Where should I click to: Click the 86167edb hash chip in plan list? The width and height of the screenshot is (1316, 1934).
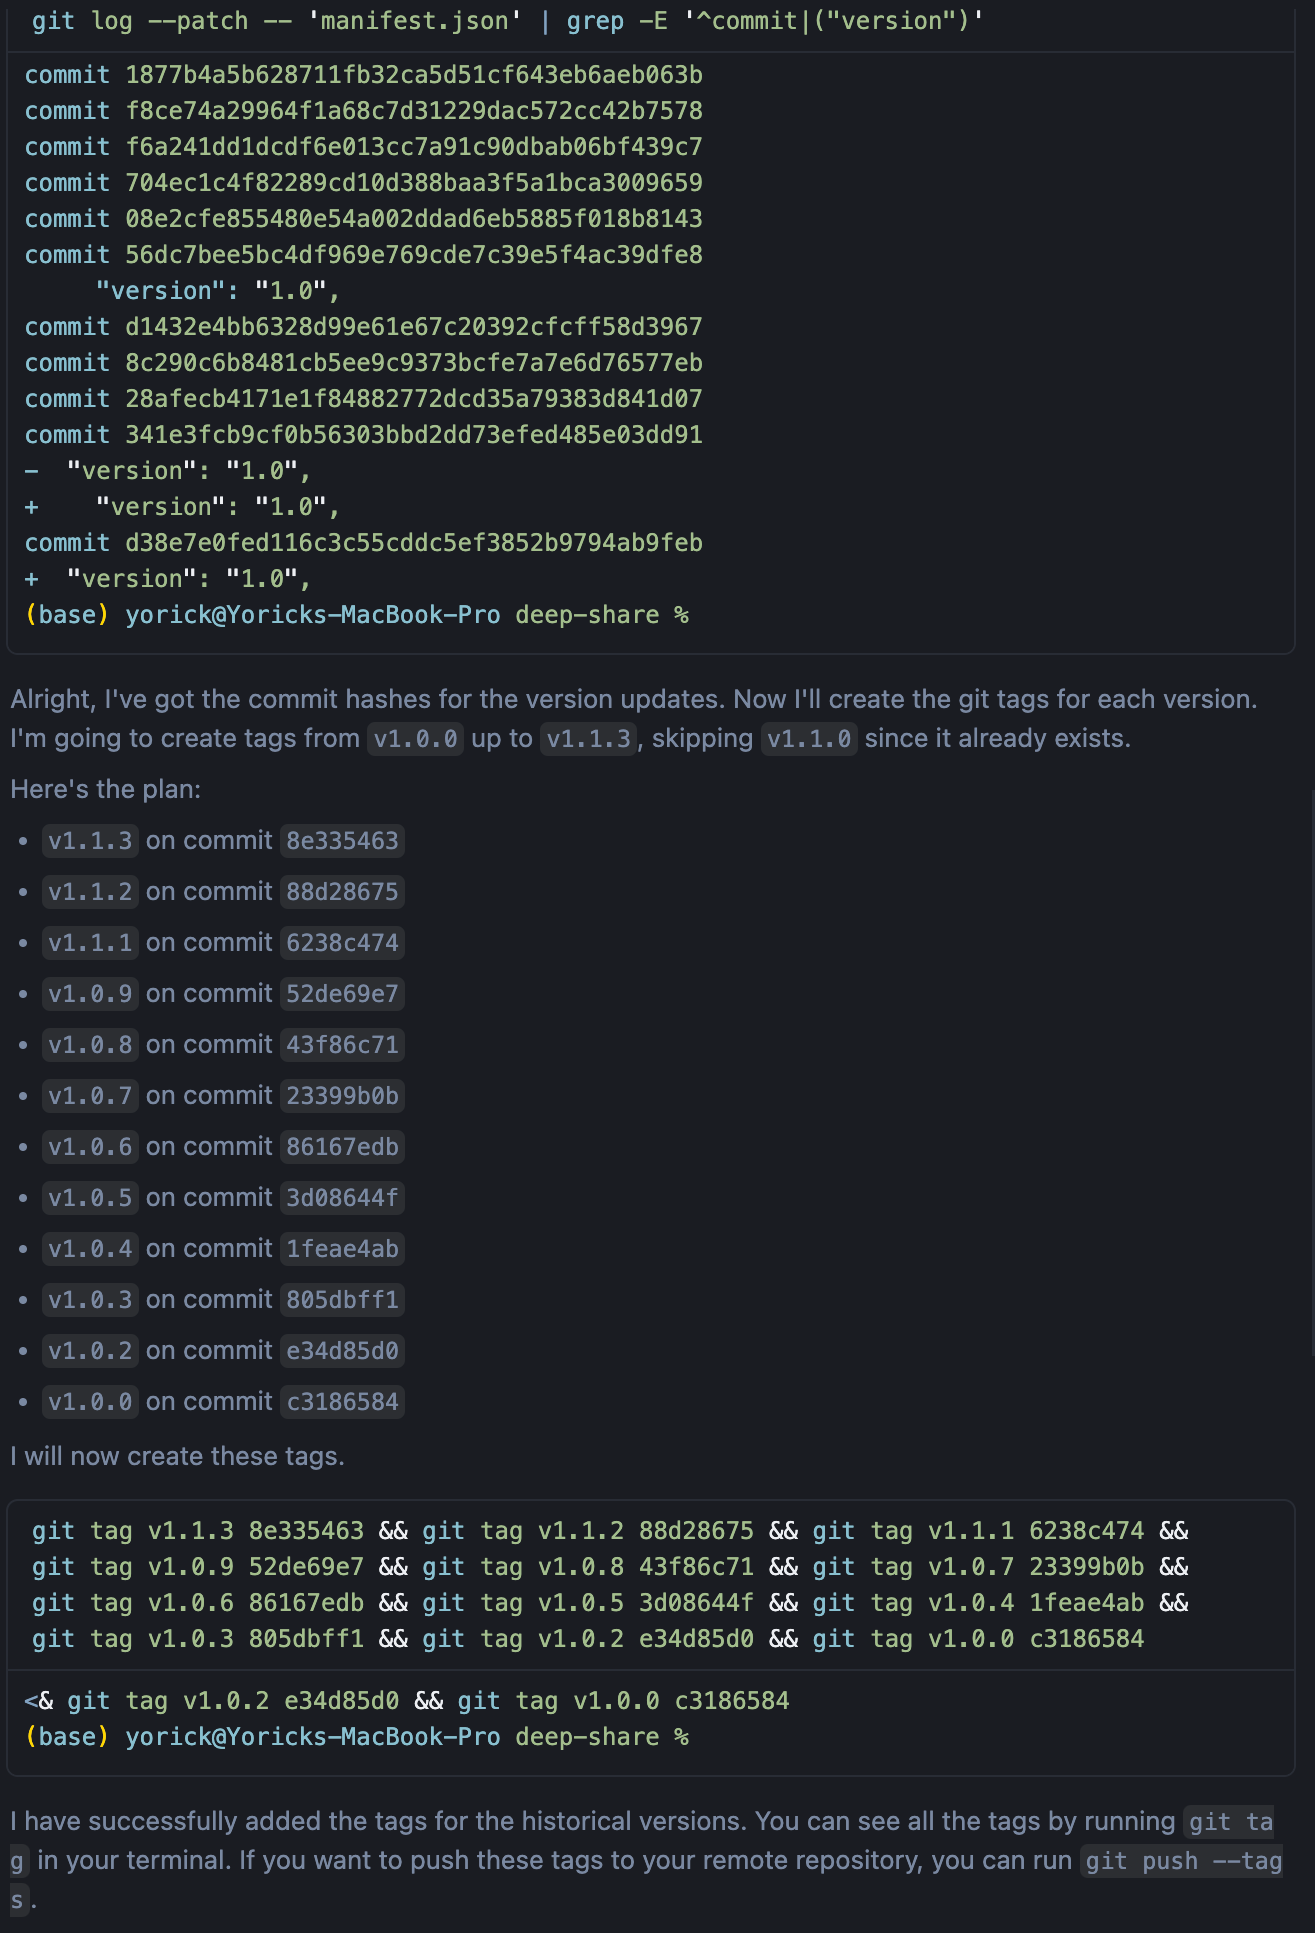tap(342, 1147)
